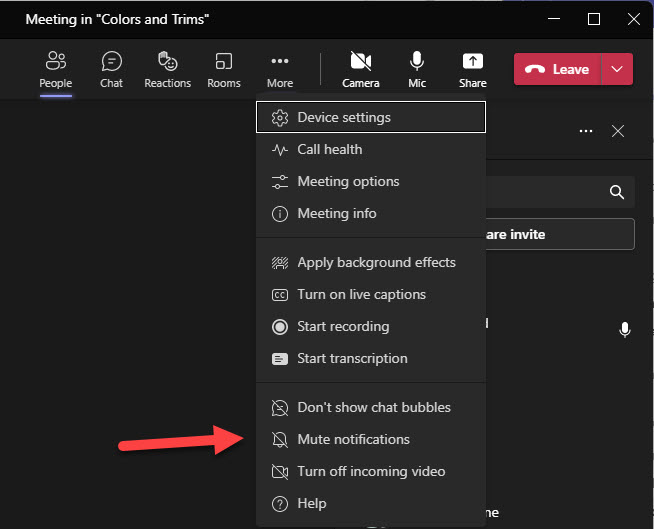Select Mute notifications

coord(353,439)
